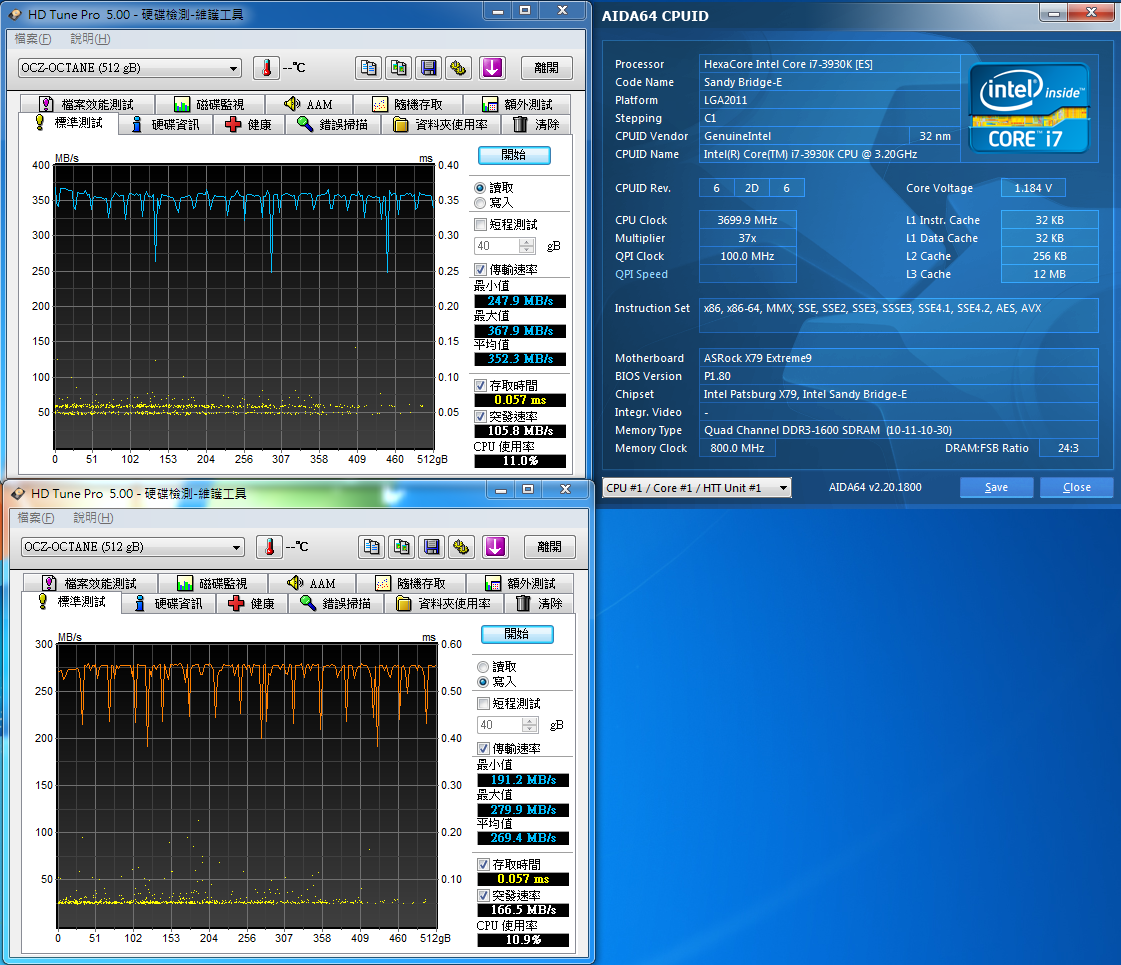The width and height of the screenshot is (1121, 965).
Task: Toggle 突發速率 checkbox in upper HD Tune window
Action: tap(480, 416)
